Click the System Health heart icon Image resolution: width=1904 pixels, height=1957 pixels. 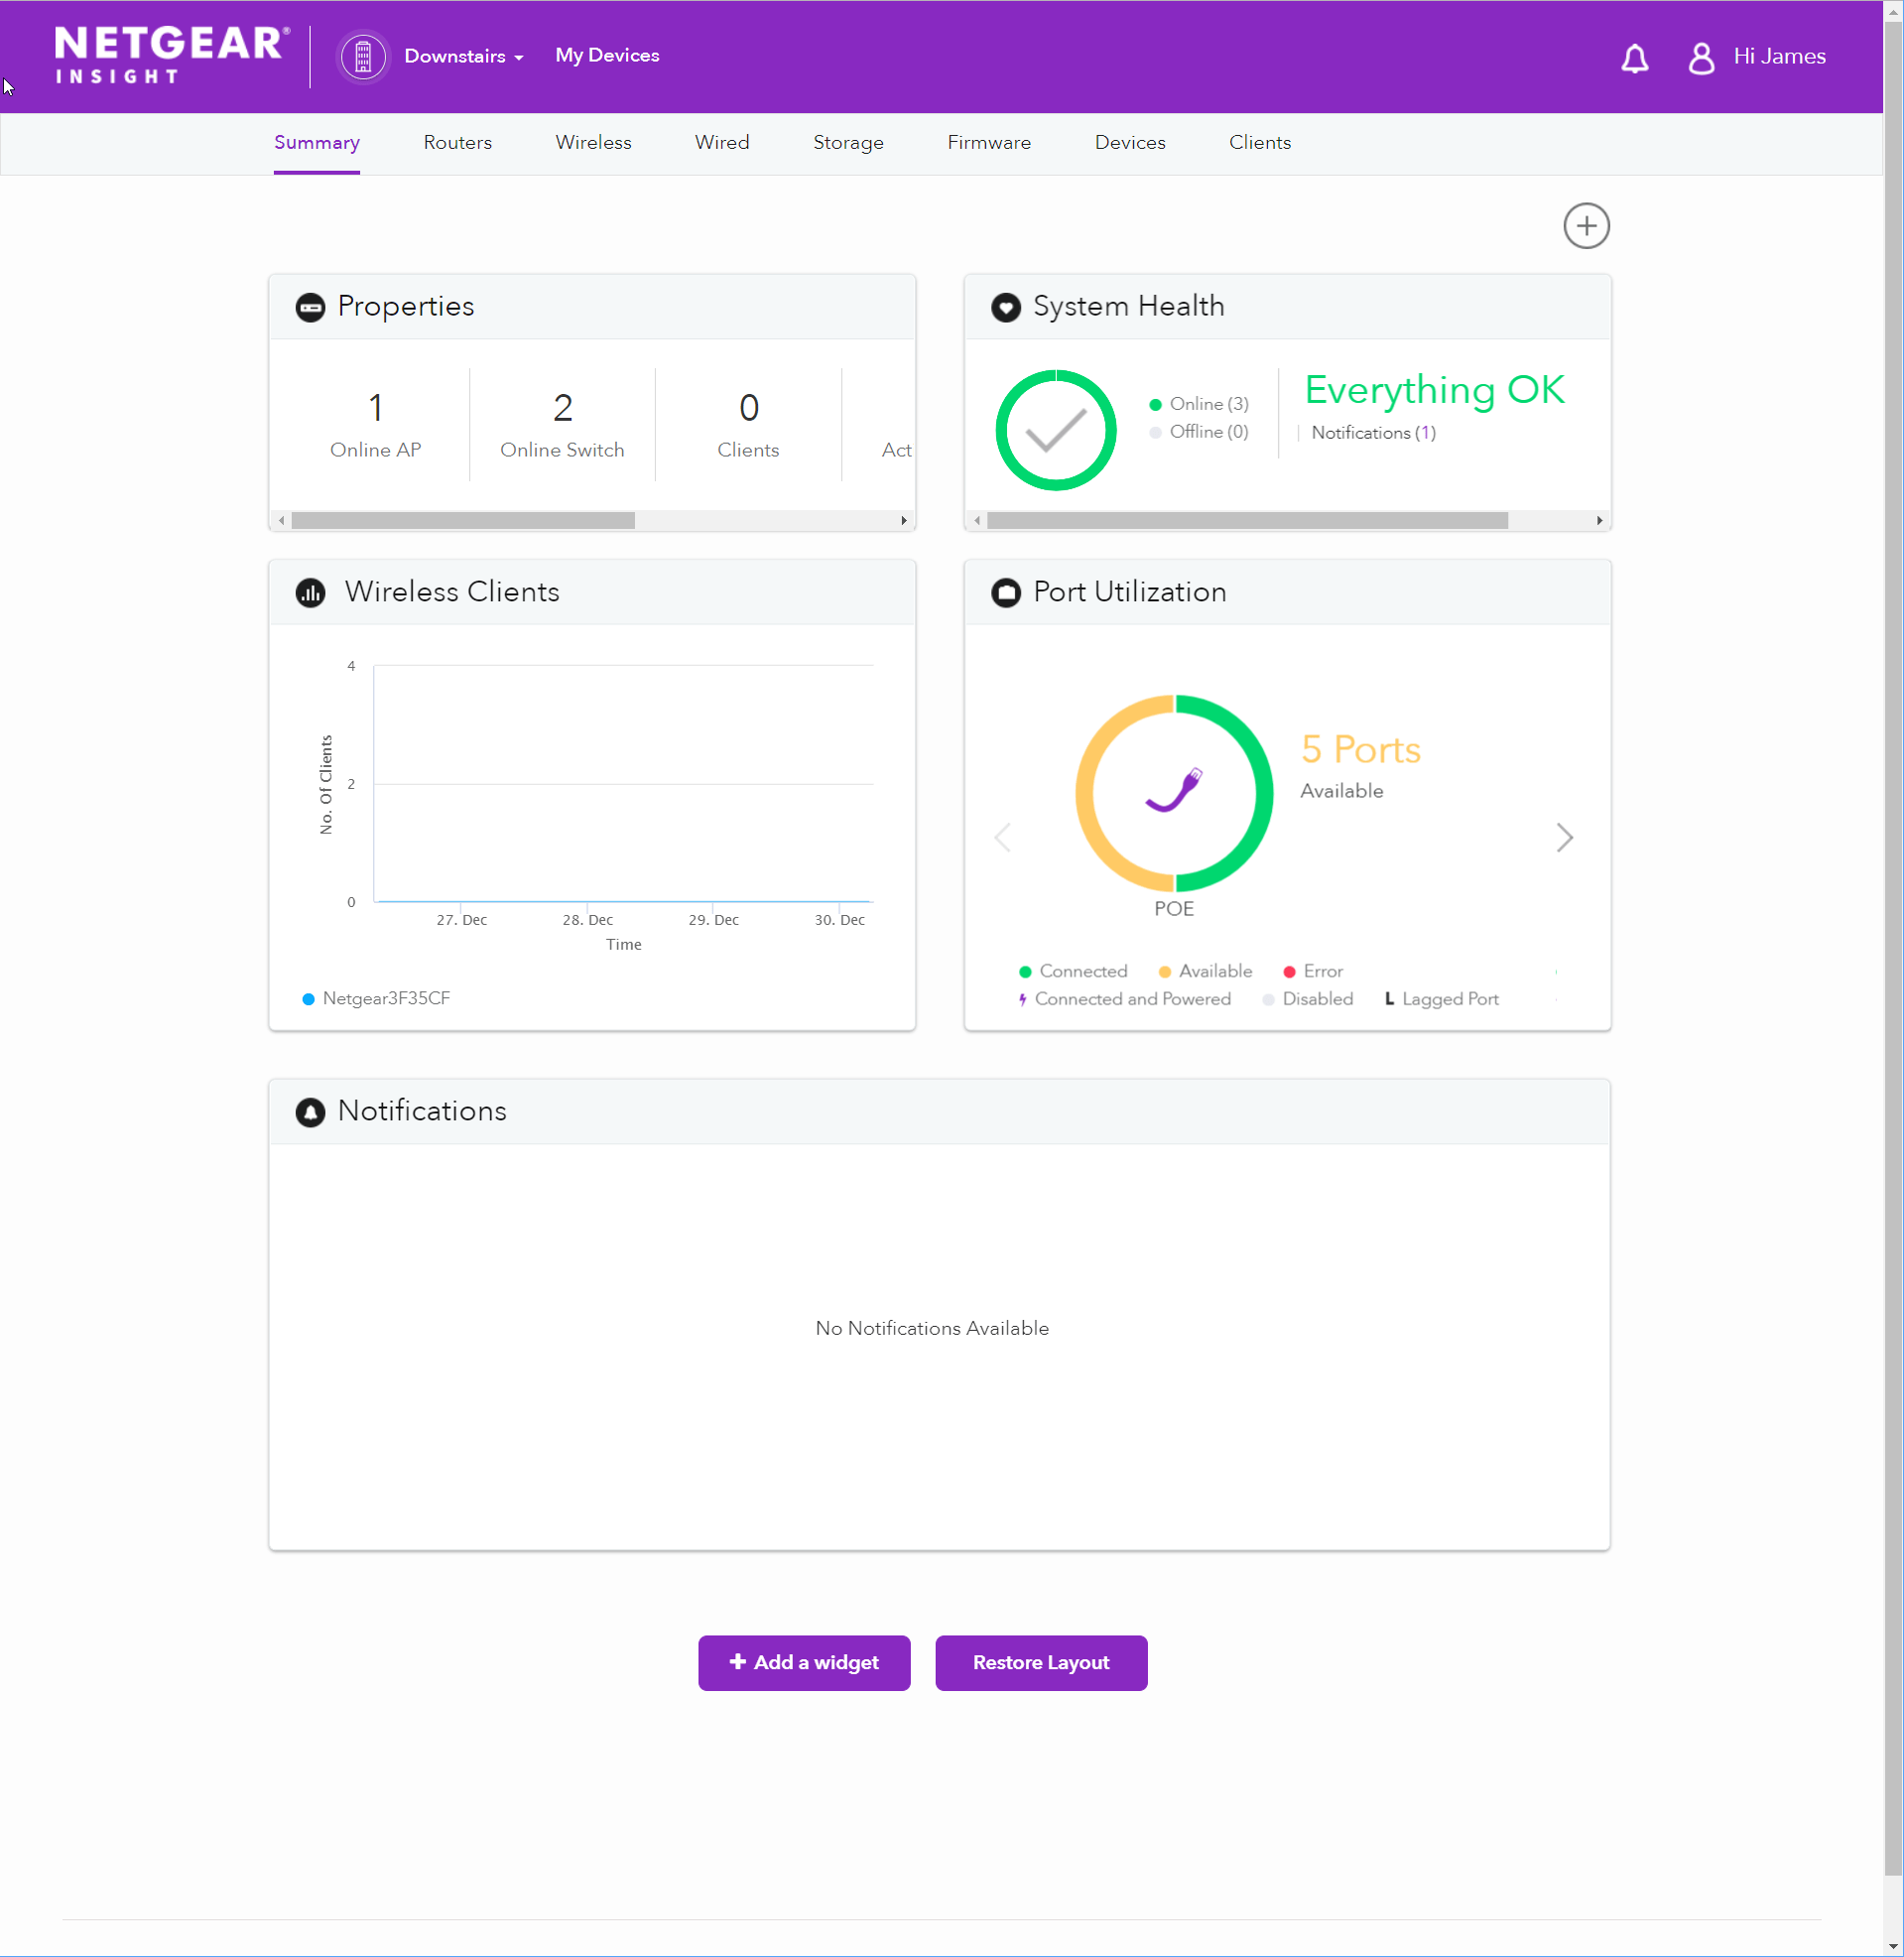coord(1005,307)
